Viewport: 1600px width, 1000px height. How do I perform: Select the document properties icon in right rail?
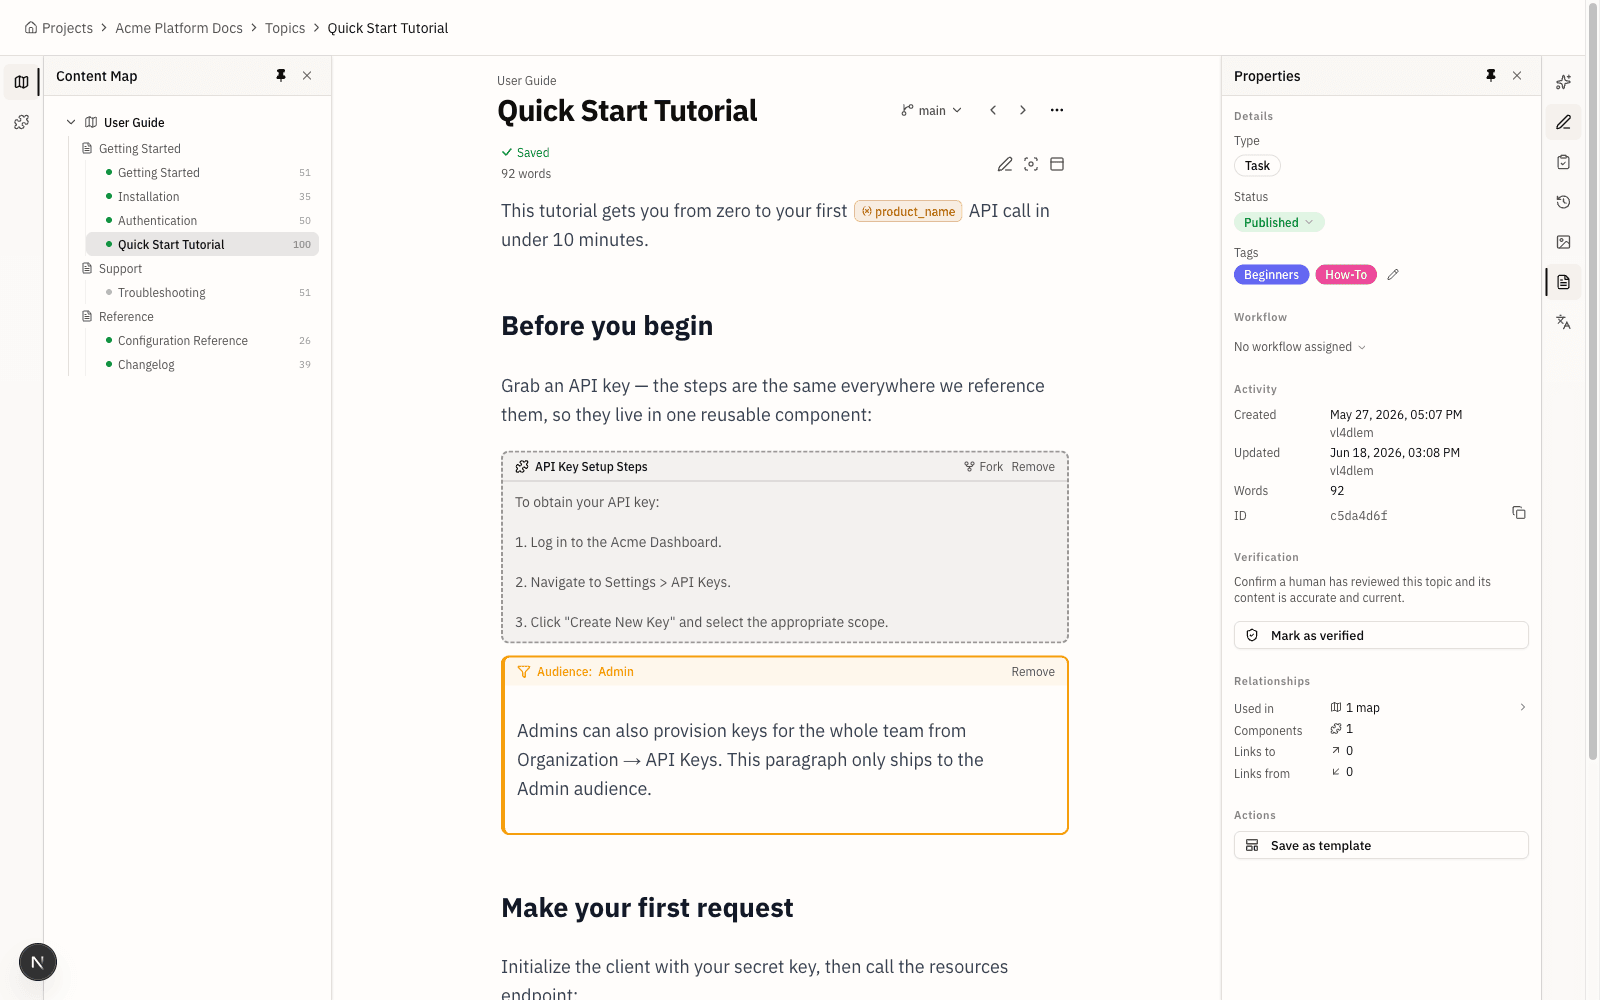point(1564,282)
